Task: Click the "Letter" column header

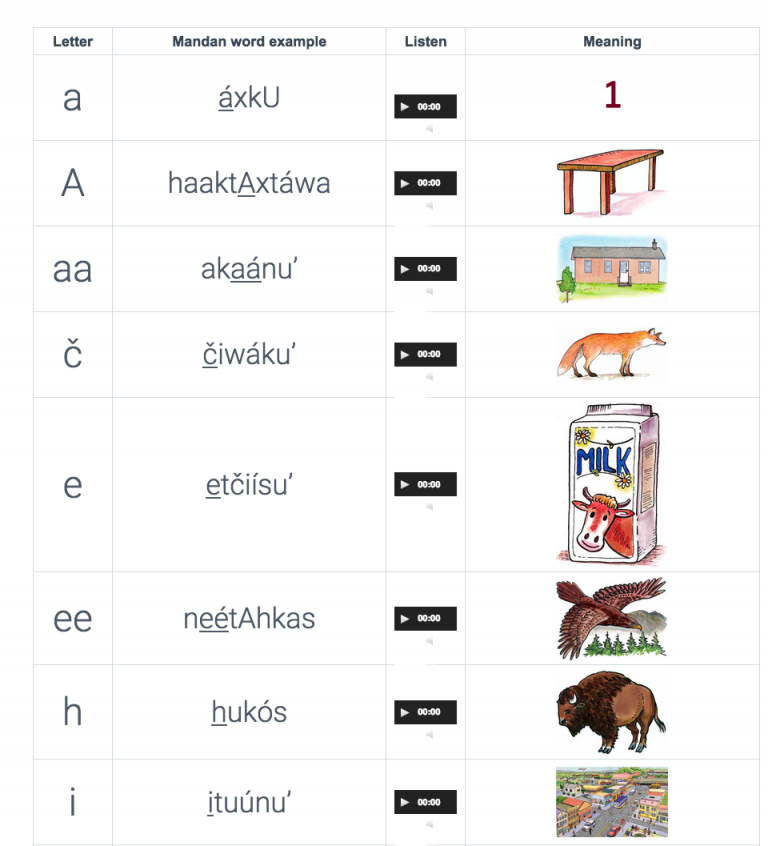Action: (x=72, y=41)
